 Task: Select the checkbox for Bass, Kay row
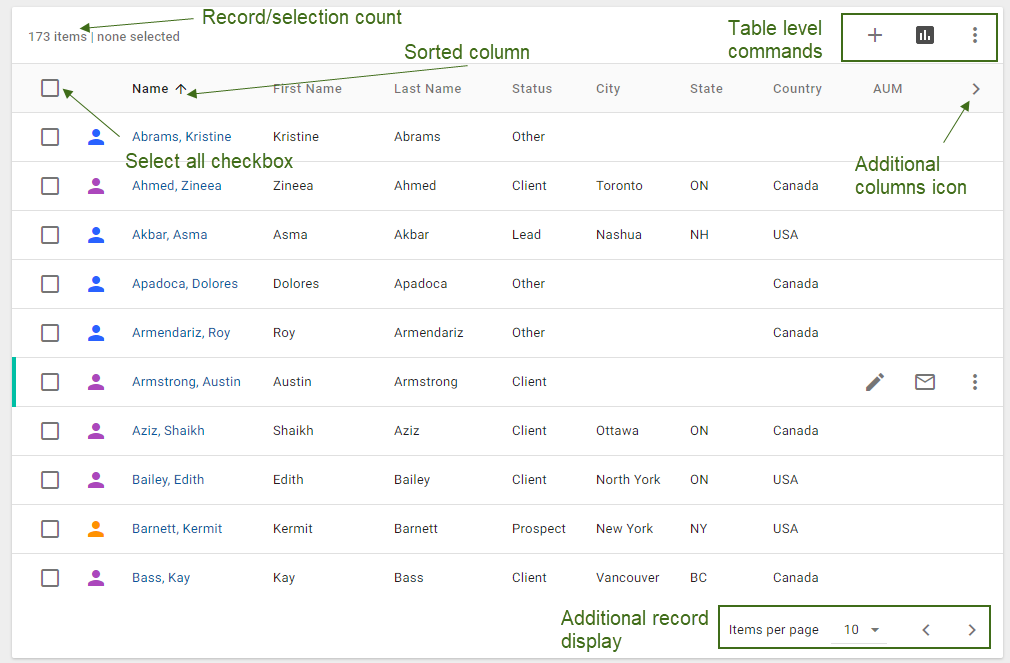click(50, 578)
